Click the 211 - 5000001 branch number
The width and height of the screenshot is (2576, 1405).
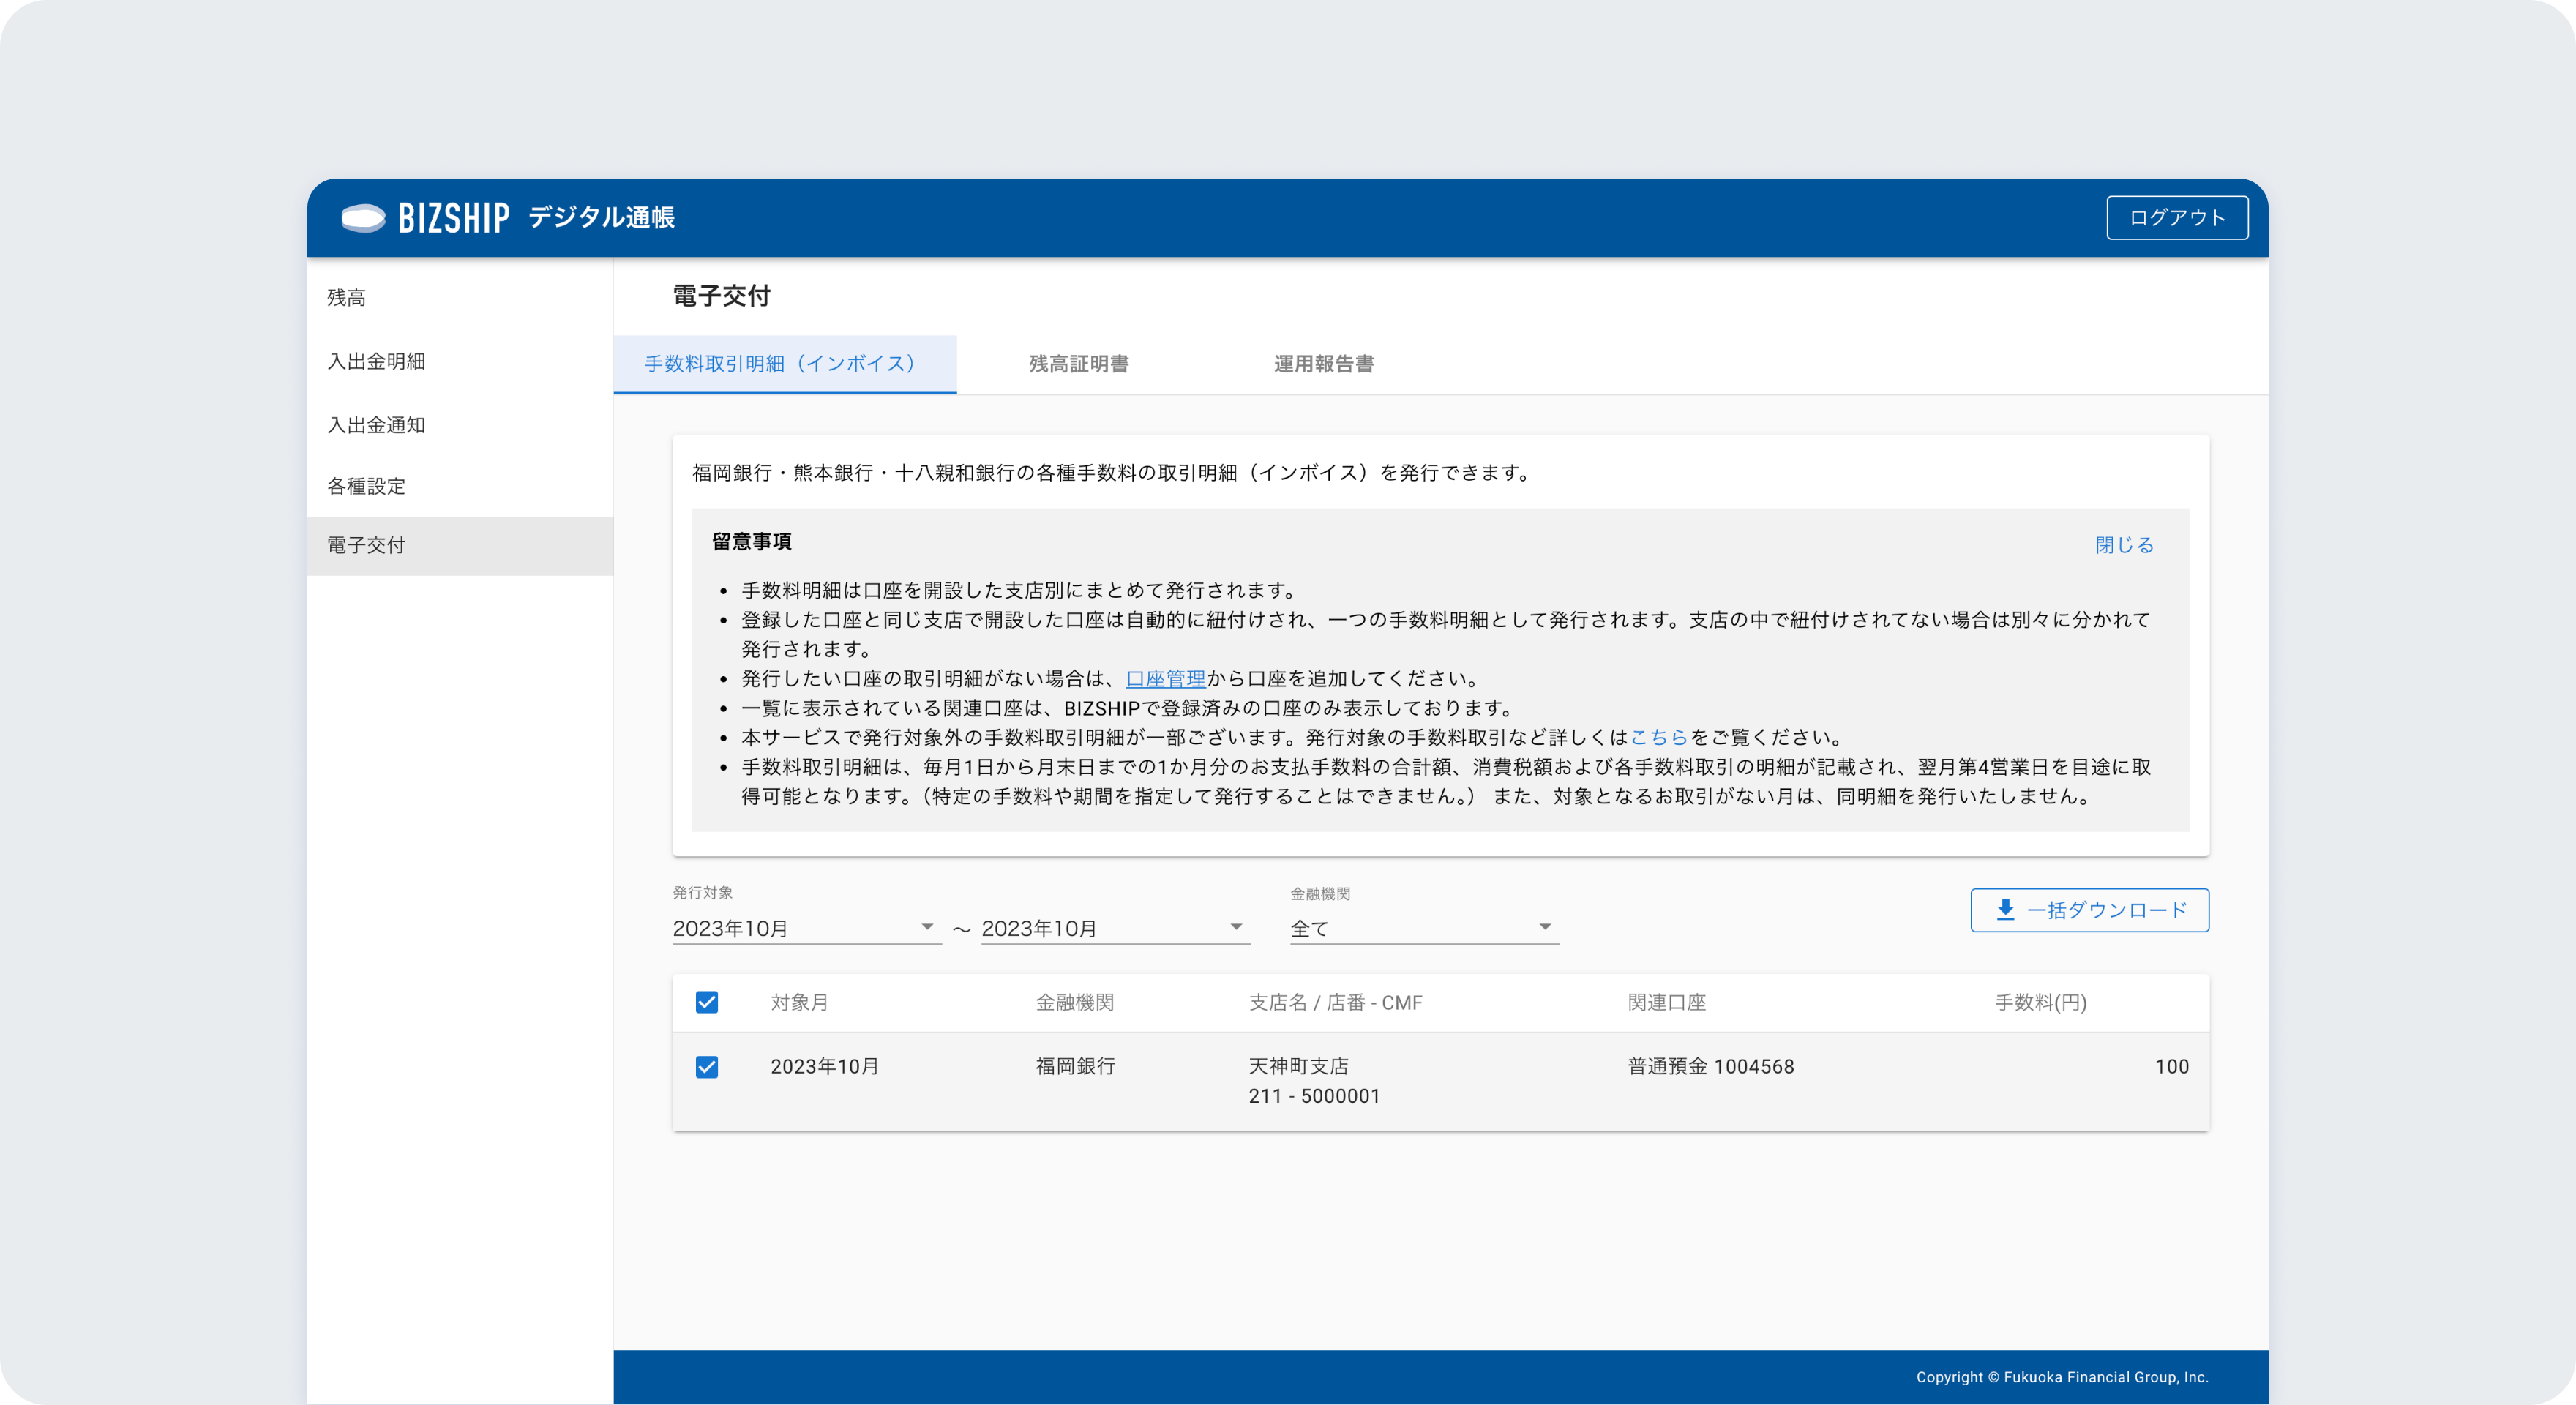click(x=1314, y=1096)
